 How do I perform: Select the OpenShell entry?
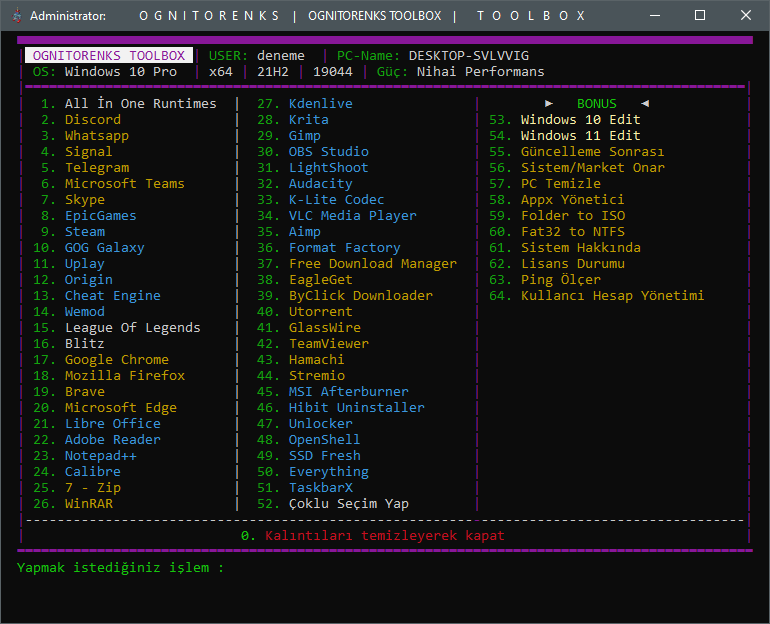point(325,440)
